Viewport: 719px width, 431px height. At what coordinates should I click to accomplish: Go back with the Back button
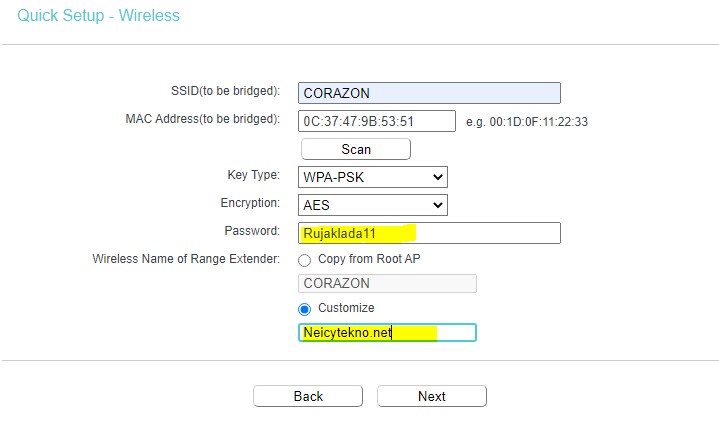[x=308, y=396]
